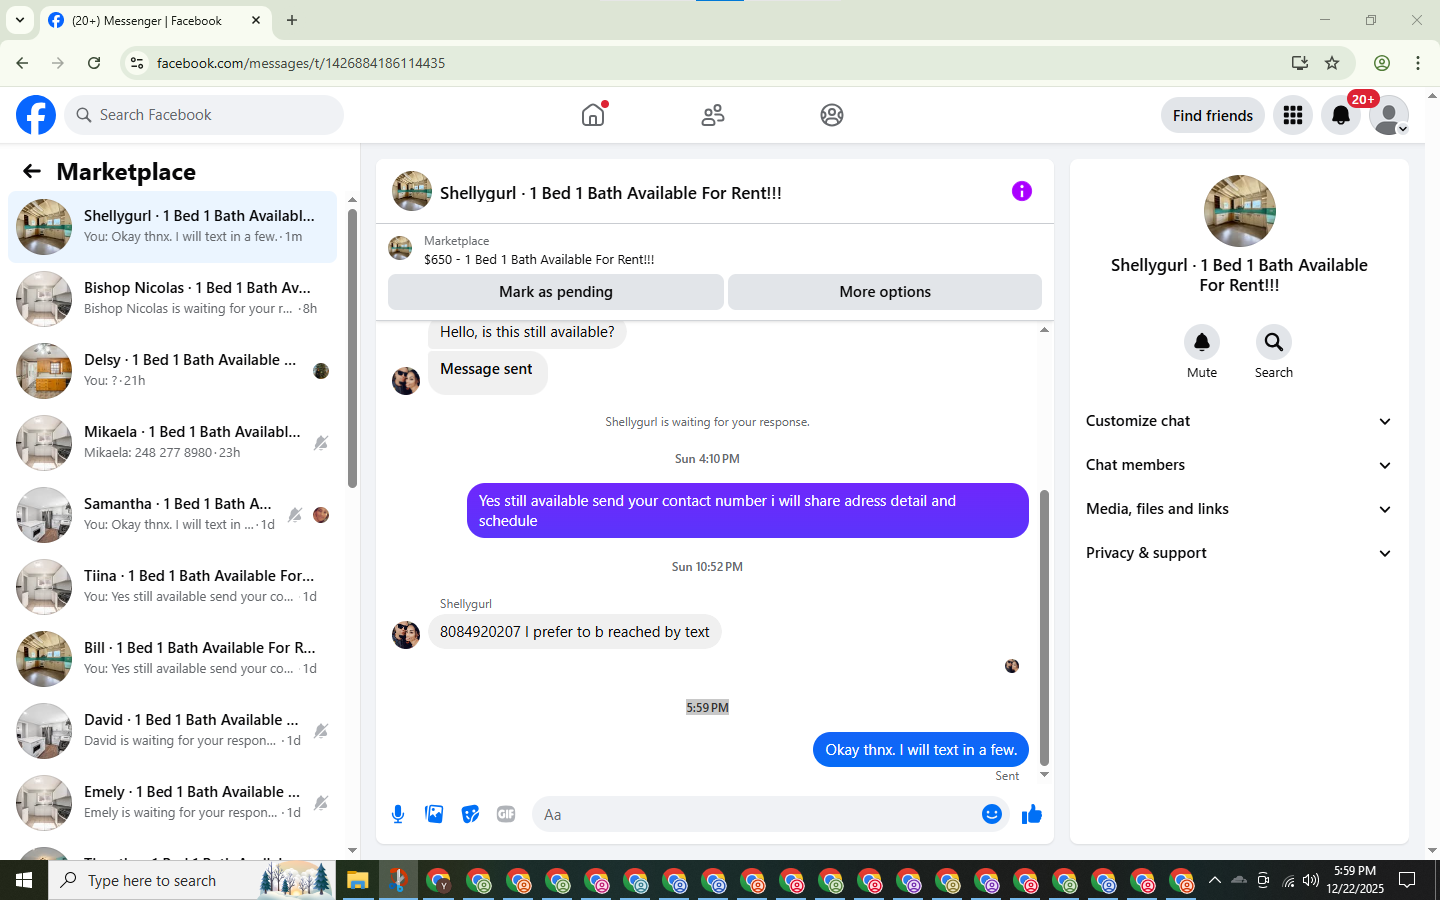Expand Customize chat section

tap(1239, 421)
